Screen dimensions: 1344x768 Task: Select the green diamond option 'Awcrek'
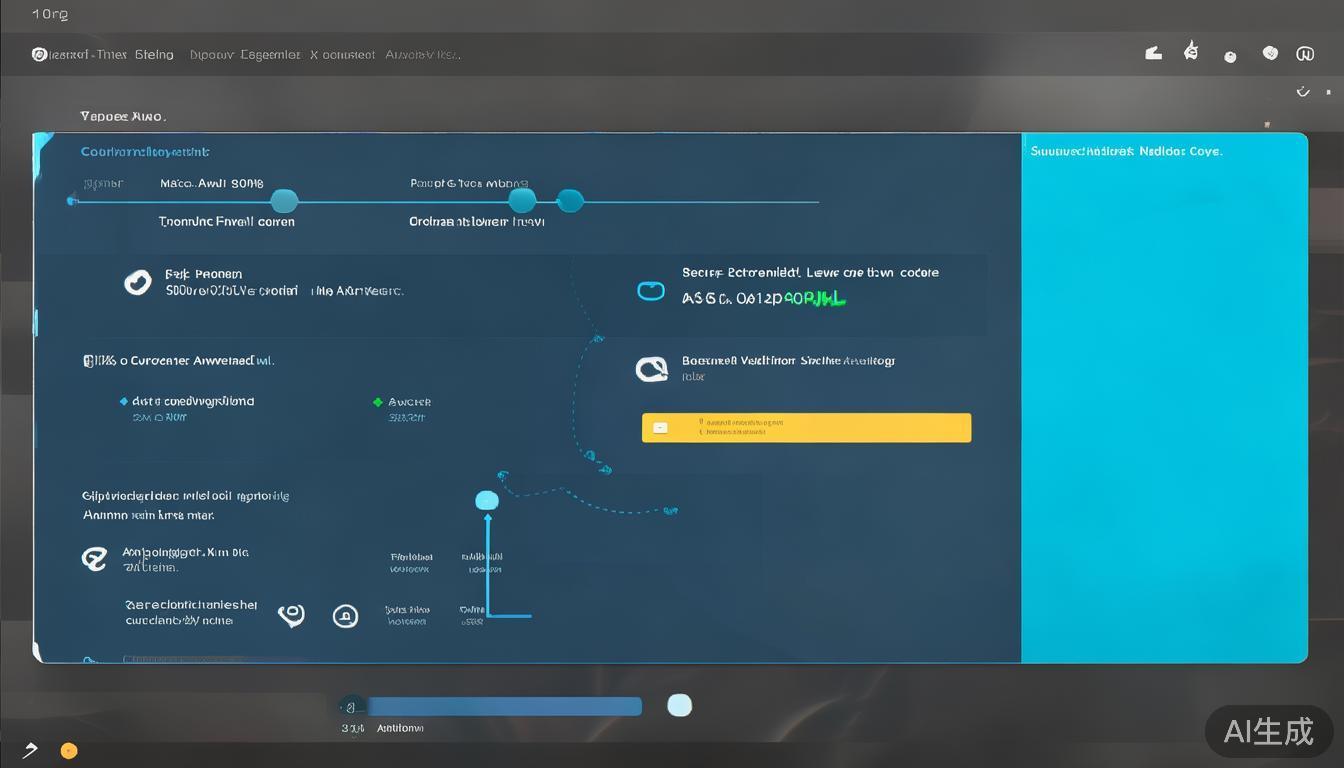pyautogui.click(x=377, y=402)
